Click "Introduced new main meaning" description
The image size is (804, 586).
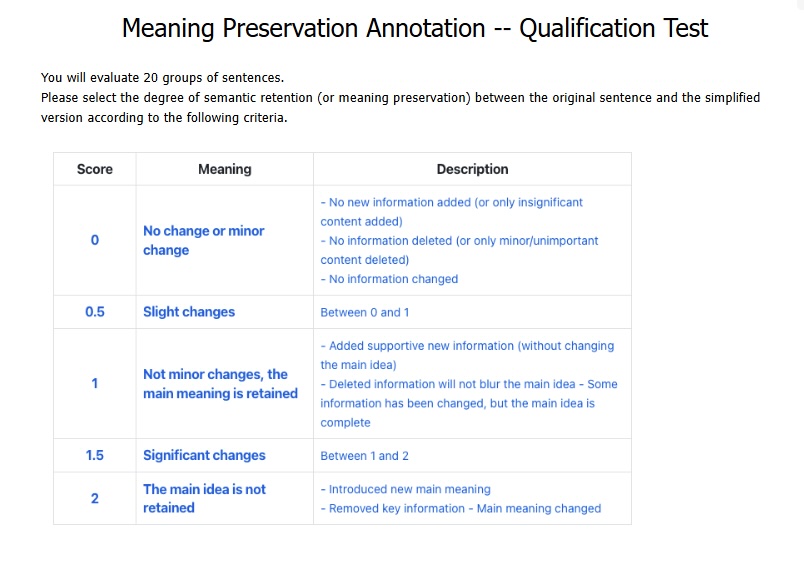click(410, 489)
